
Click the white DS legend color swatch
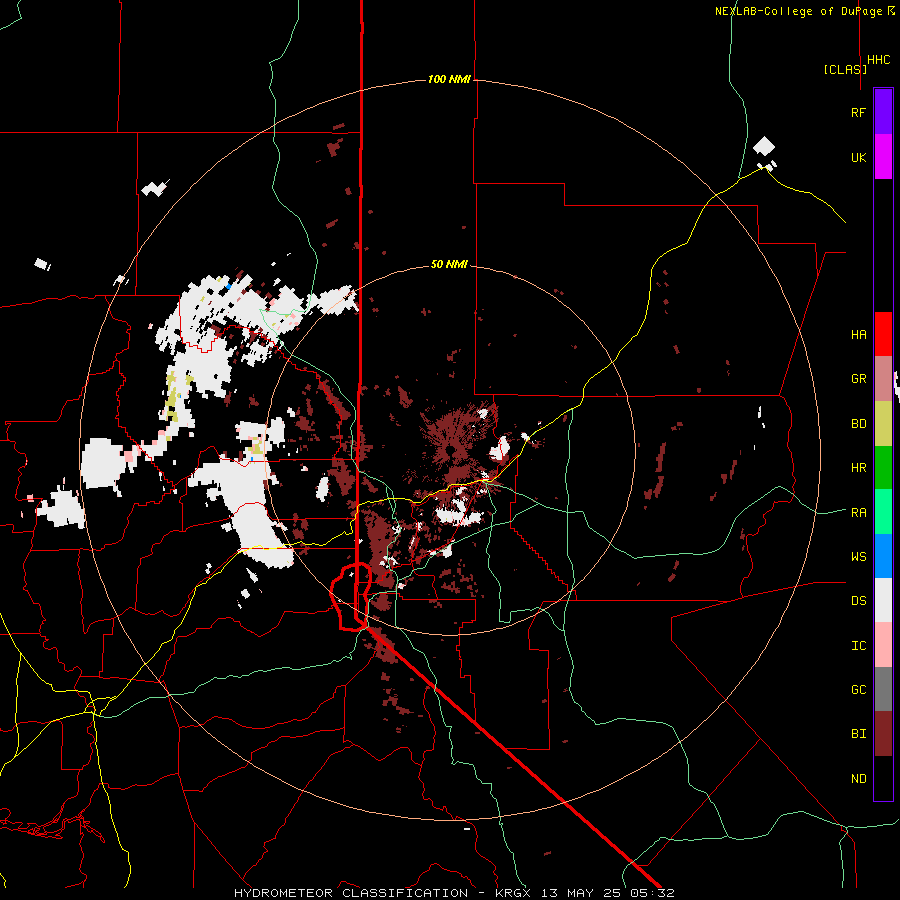(883, 600)
